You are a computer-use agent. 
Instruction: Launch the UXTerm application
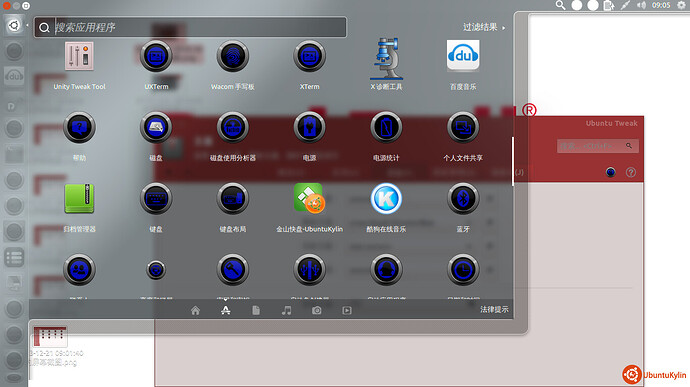click(x=156, y=56)
